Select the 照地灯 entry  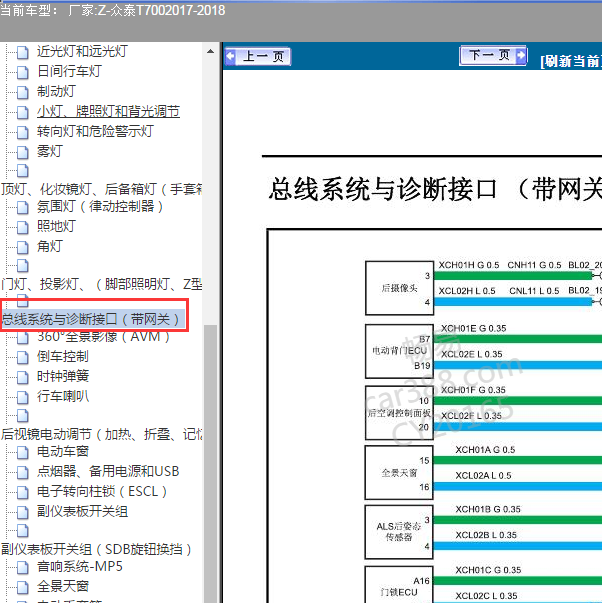pyautogui.click(x=56, y=226)
